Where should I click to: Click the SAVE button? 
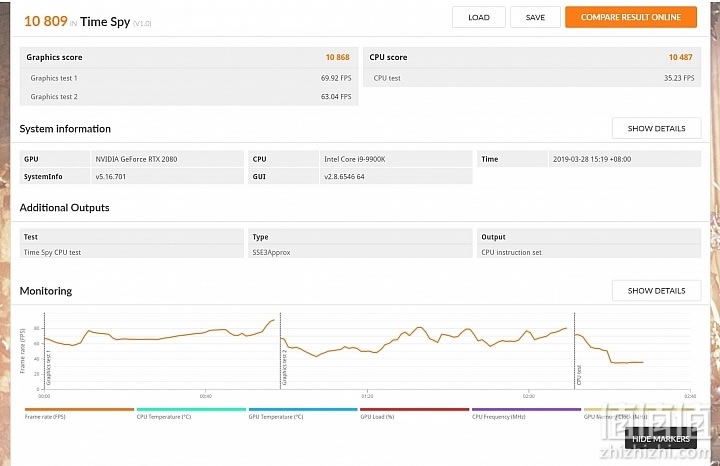535,17
